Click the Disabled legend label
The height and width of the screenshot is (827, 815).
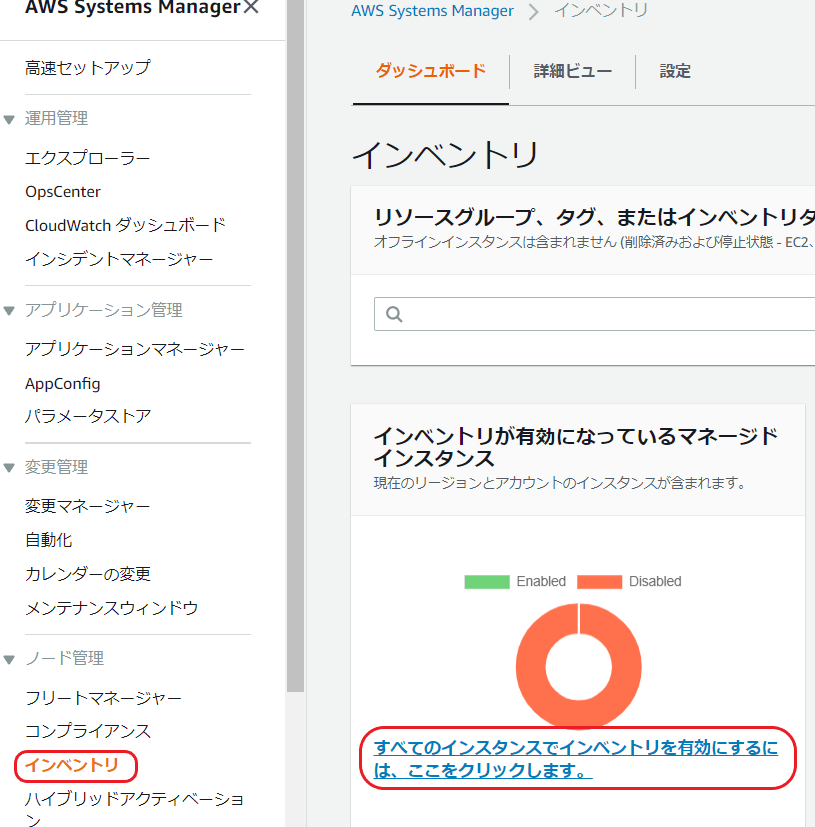[x=655, y=581]
